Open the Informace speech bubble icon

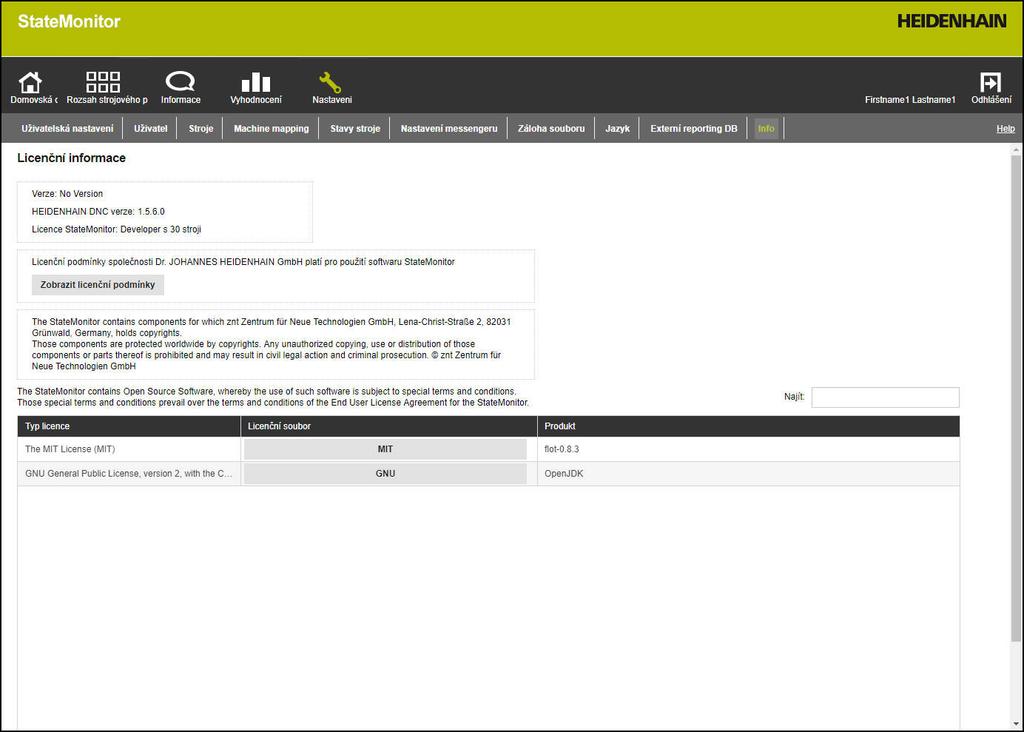click(180, 82)
